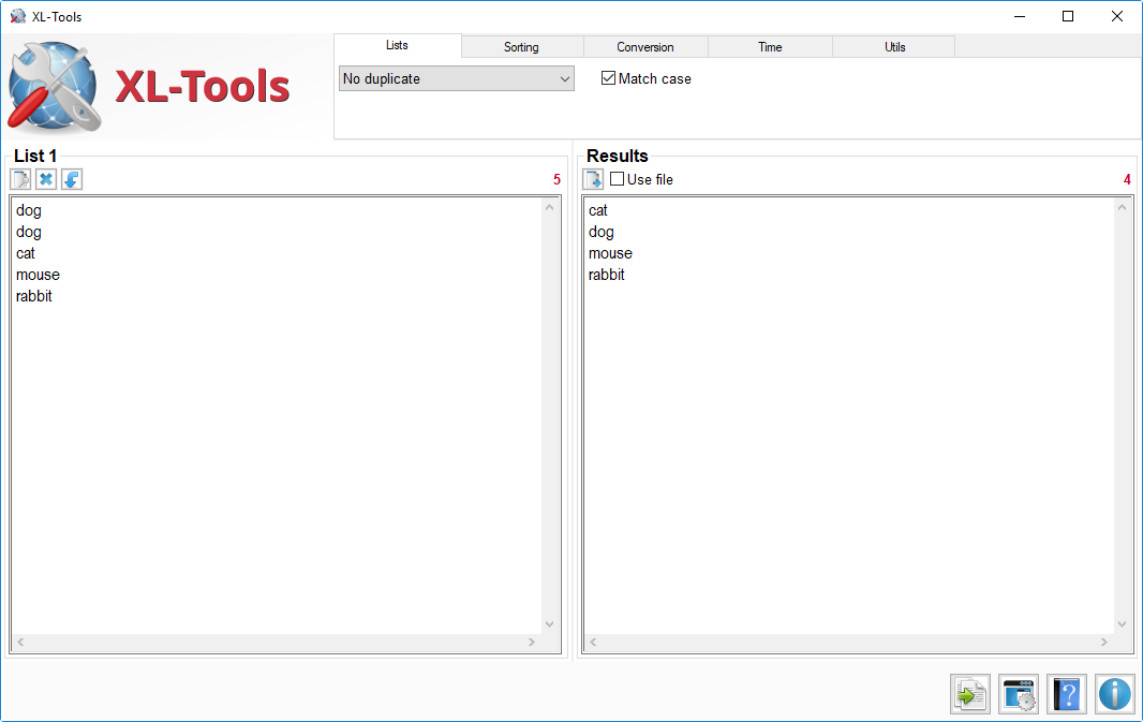Click 'mouse' in Results
Image resolution: width=1143 pixels, height=722 pixels.
pos(610,253)
